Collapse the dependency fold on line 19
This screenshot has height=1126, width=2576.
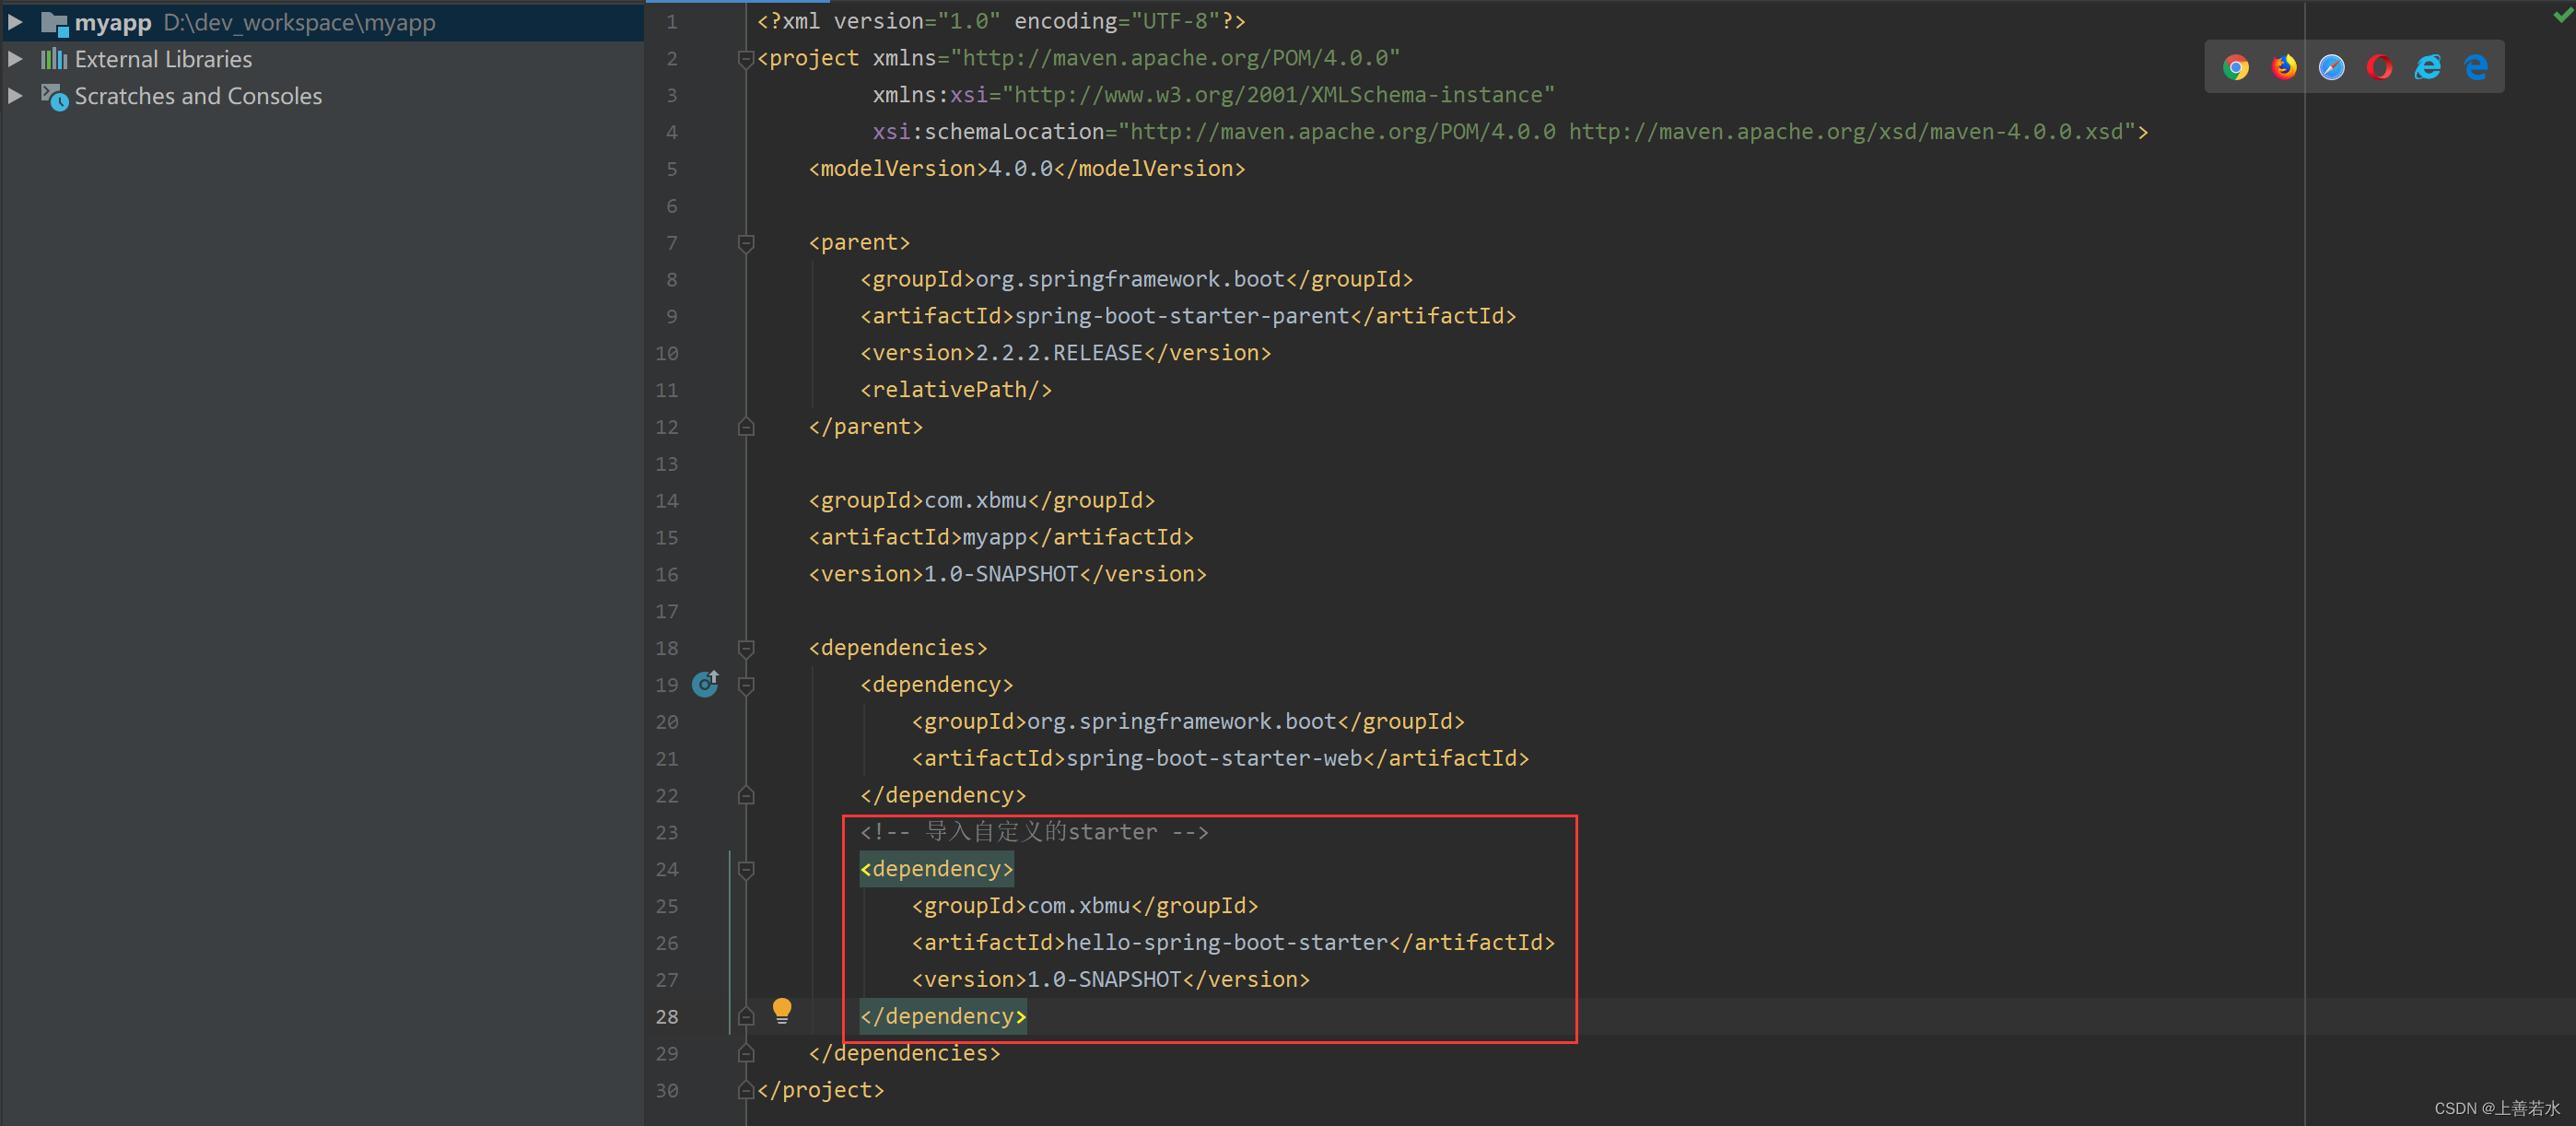pos(746,685)
